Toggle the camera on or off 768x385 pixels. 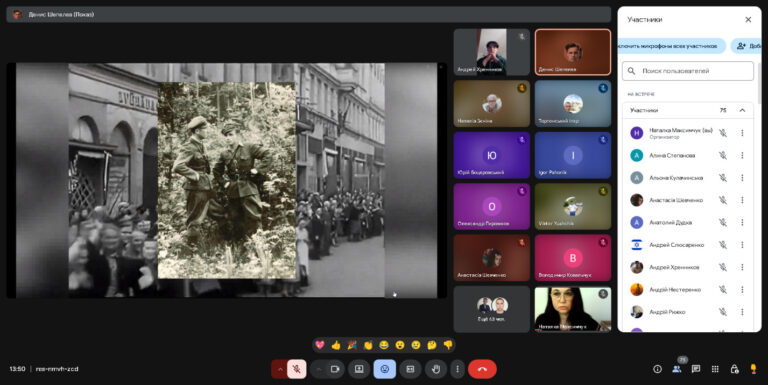(336, 369)
